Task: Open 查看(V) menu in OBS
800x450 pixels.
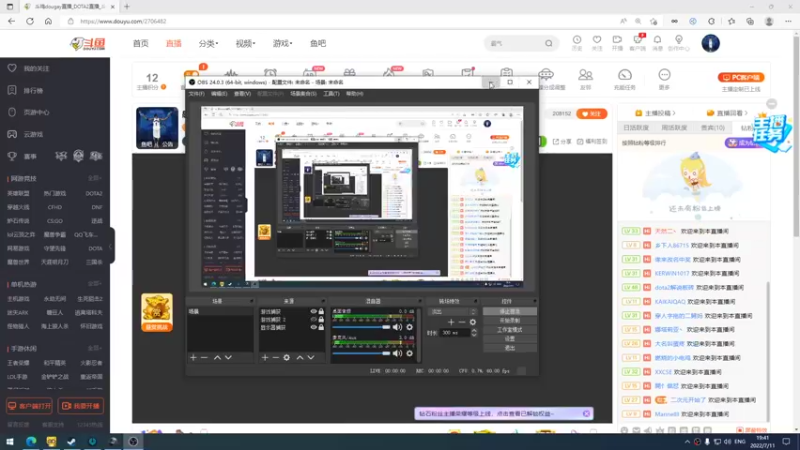Action: pos(242,94)
